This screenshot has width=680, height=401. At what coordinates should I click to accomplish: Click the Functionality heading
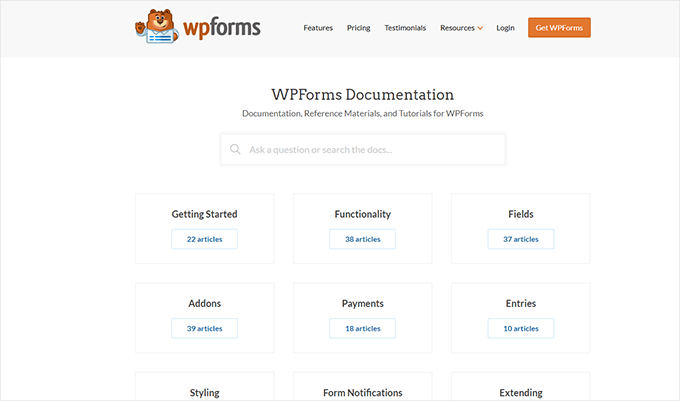363,214
